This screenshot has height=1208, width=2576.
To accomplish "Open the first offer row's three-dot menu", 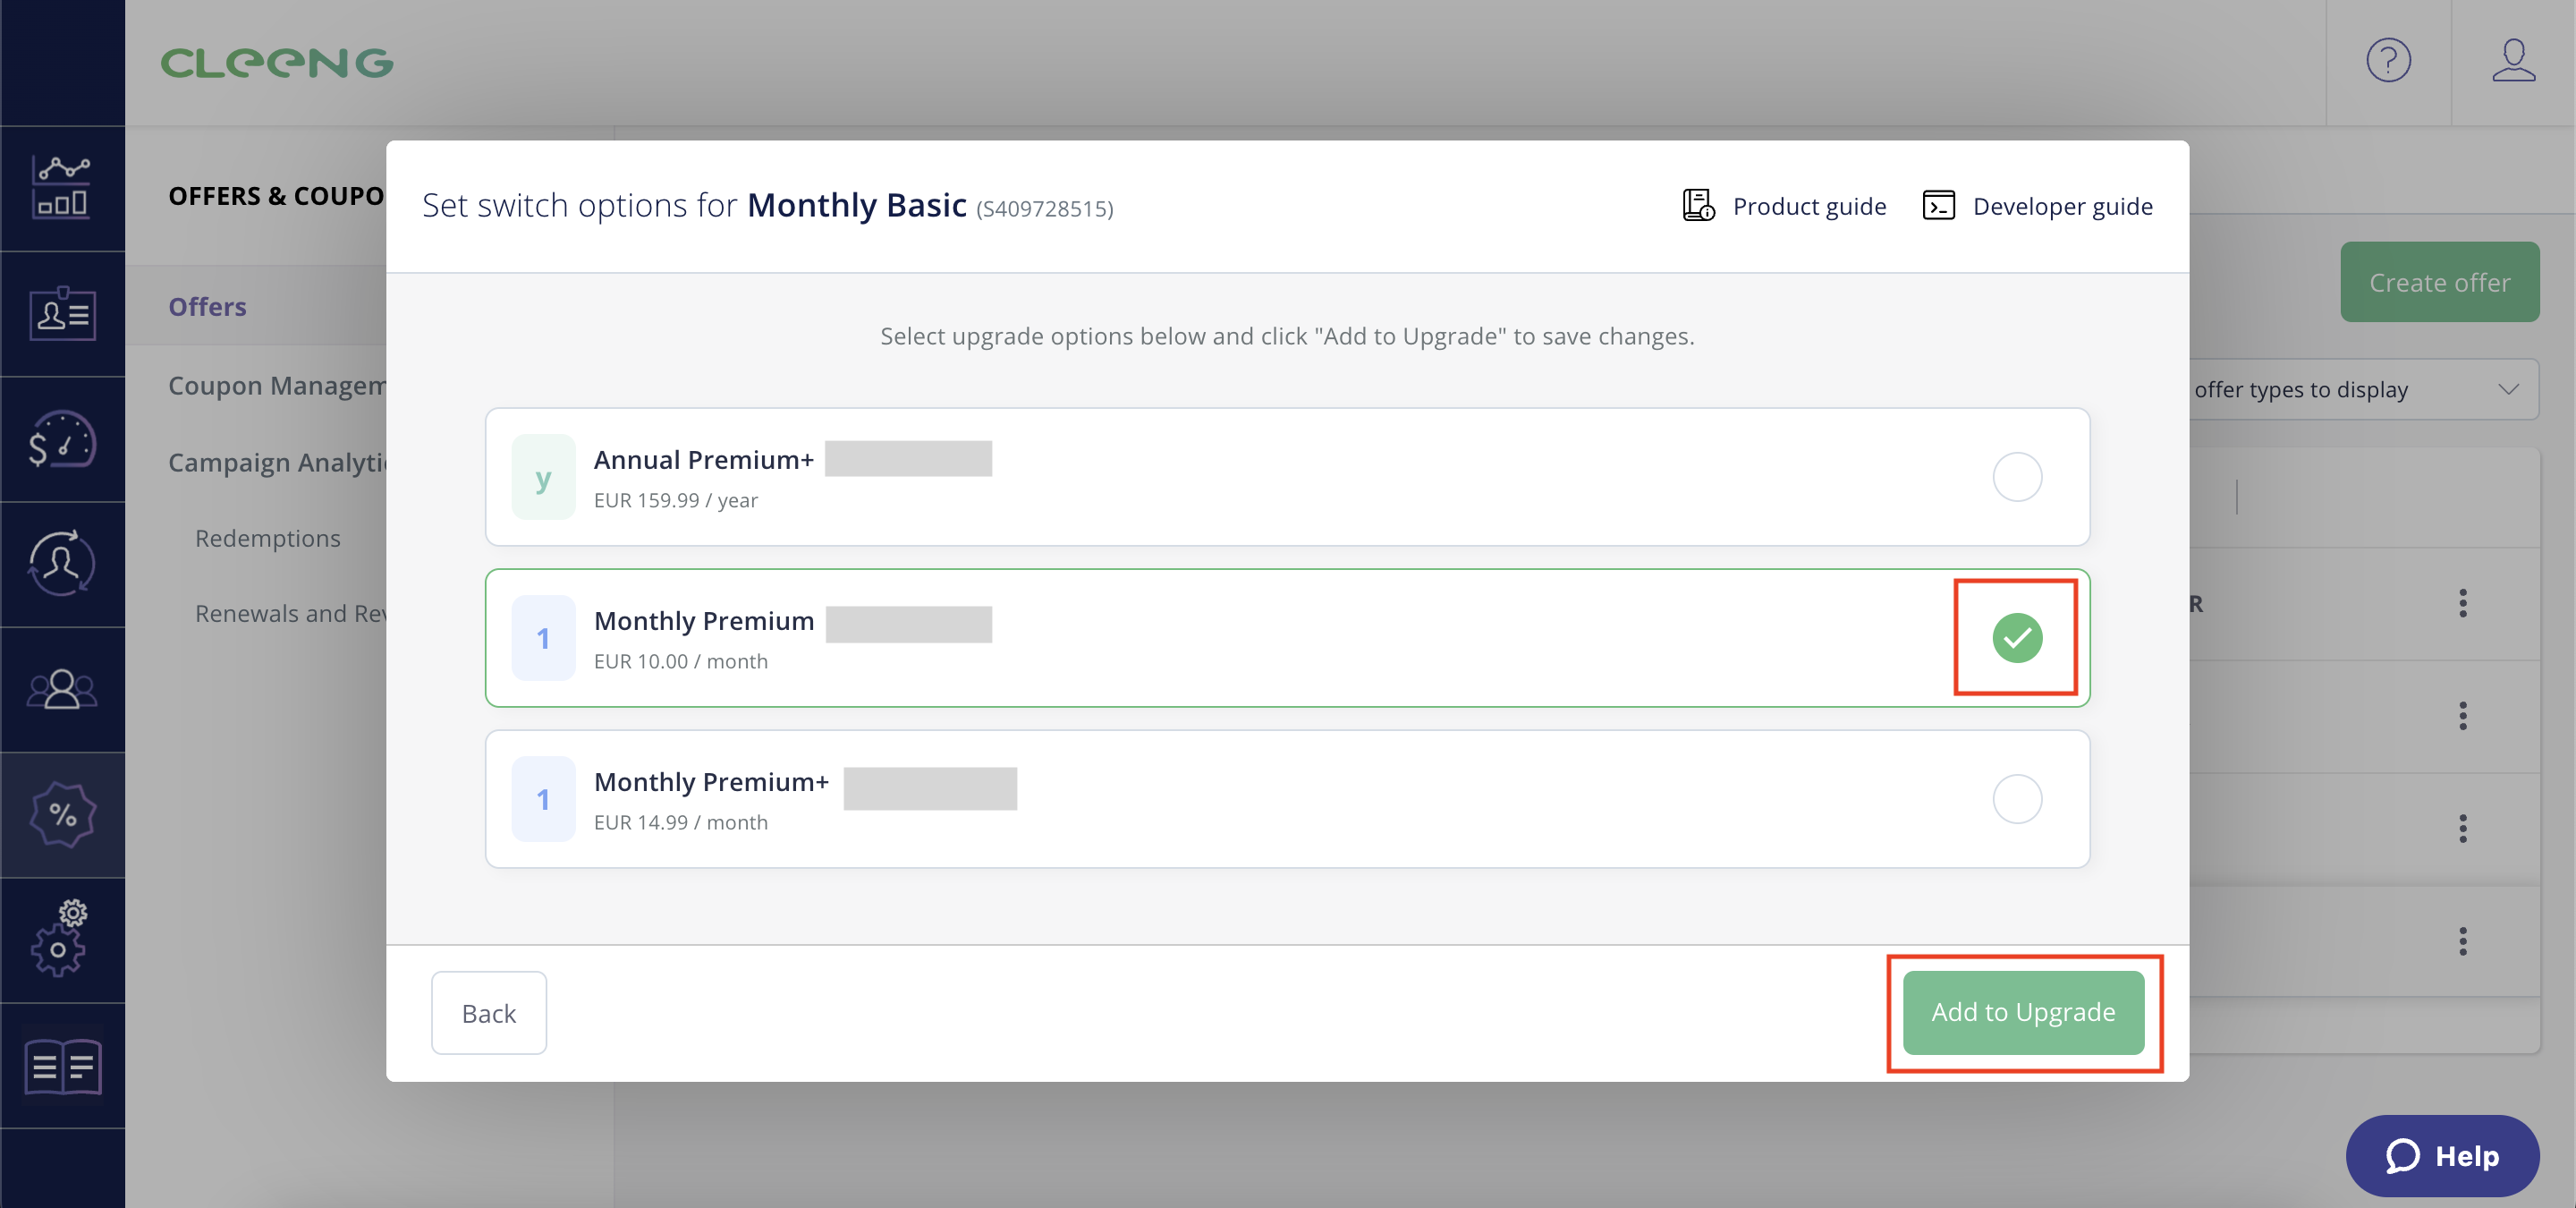I will pos(2462,603).
